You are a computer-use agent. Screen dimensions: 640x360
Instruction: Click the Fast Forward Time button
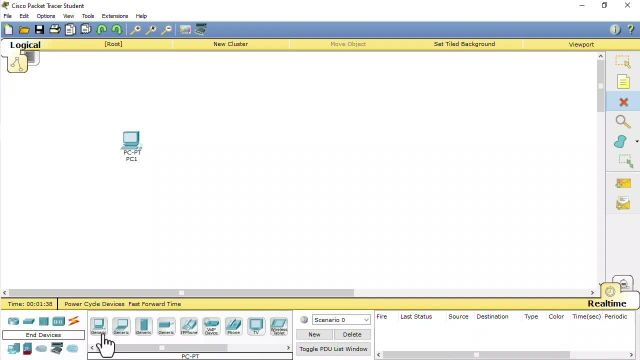(155, 304)
